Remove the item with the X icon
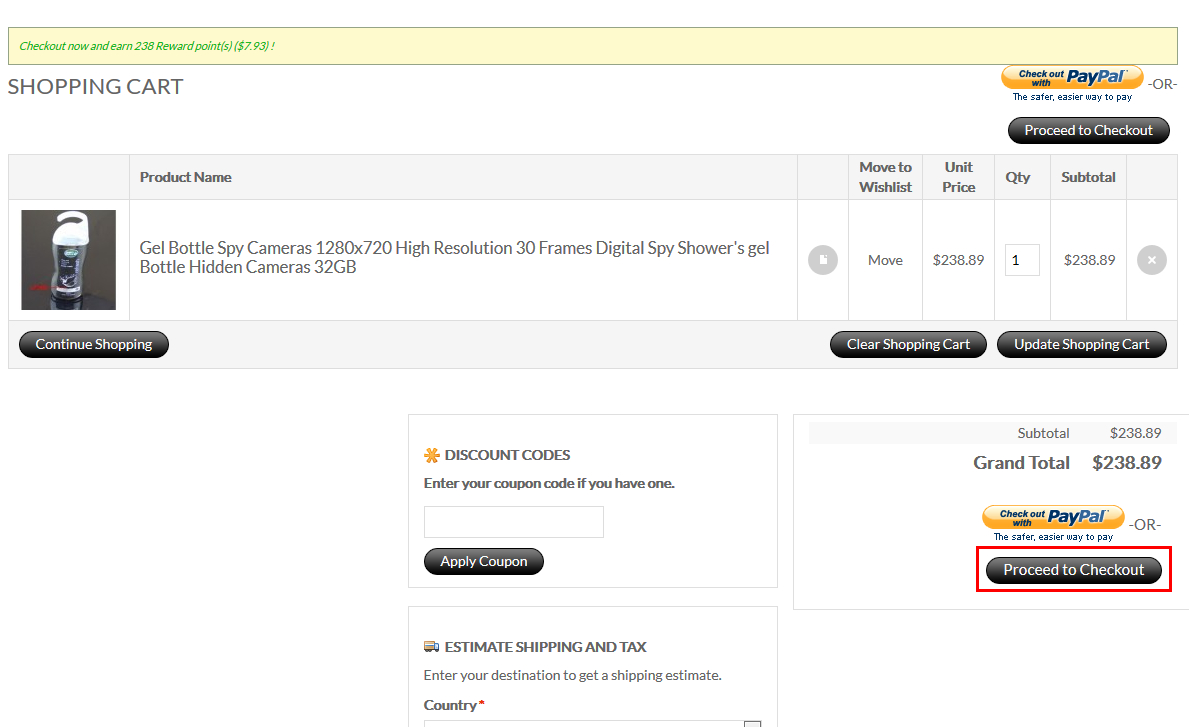This screenshot has height=727, width=1189. [x=1151, y=260]
